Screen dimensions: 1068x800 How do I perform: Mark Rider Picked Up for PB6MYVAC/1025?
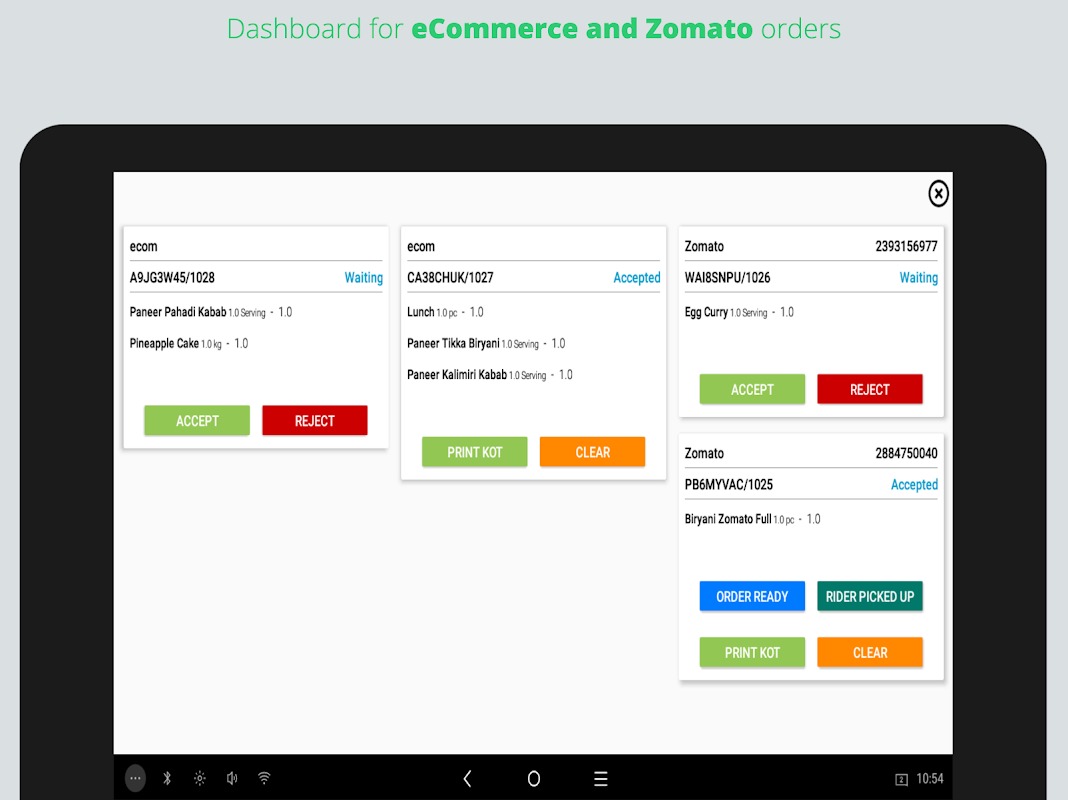[x=870, y=596]
